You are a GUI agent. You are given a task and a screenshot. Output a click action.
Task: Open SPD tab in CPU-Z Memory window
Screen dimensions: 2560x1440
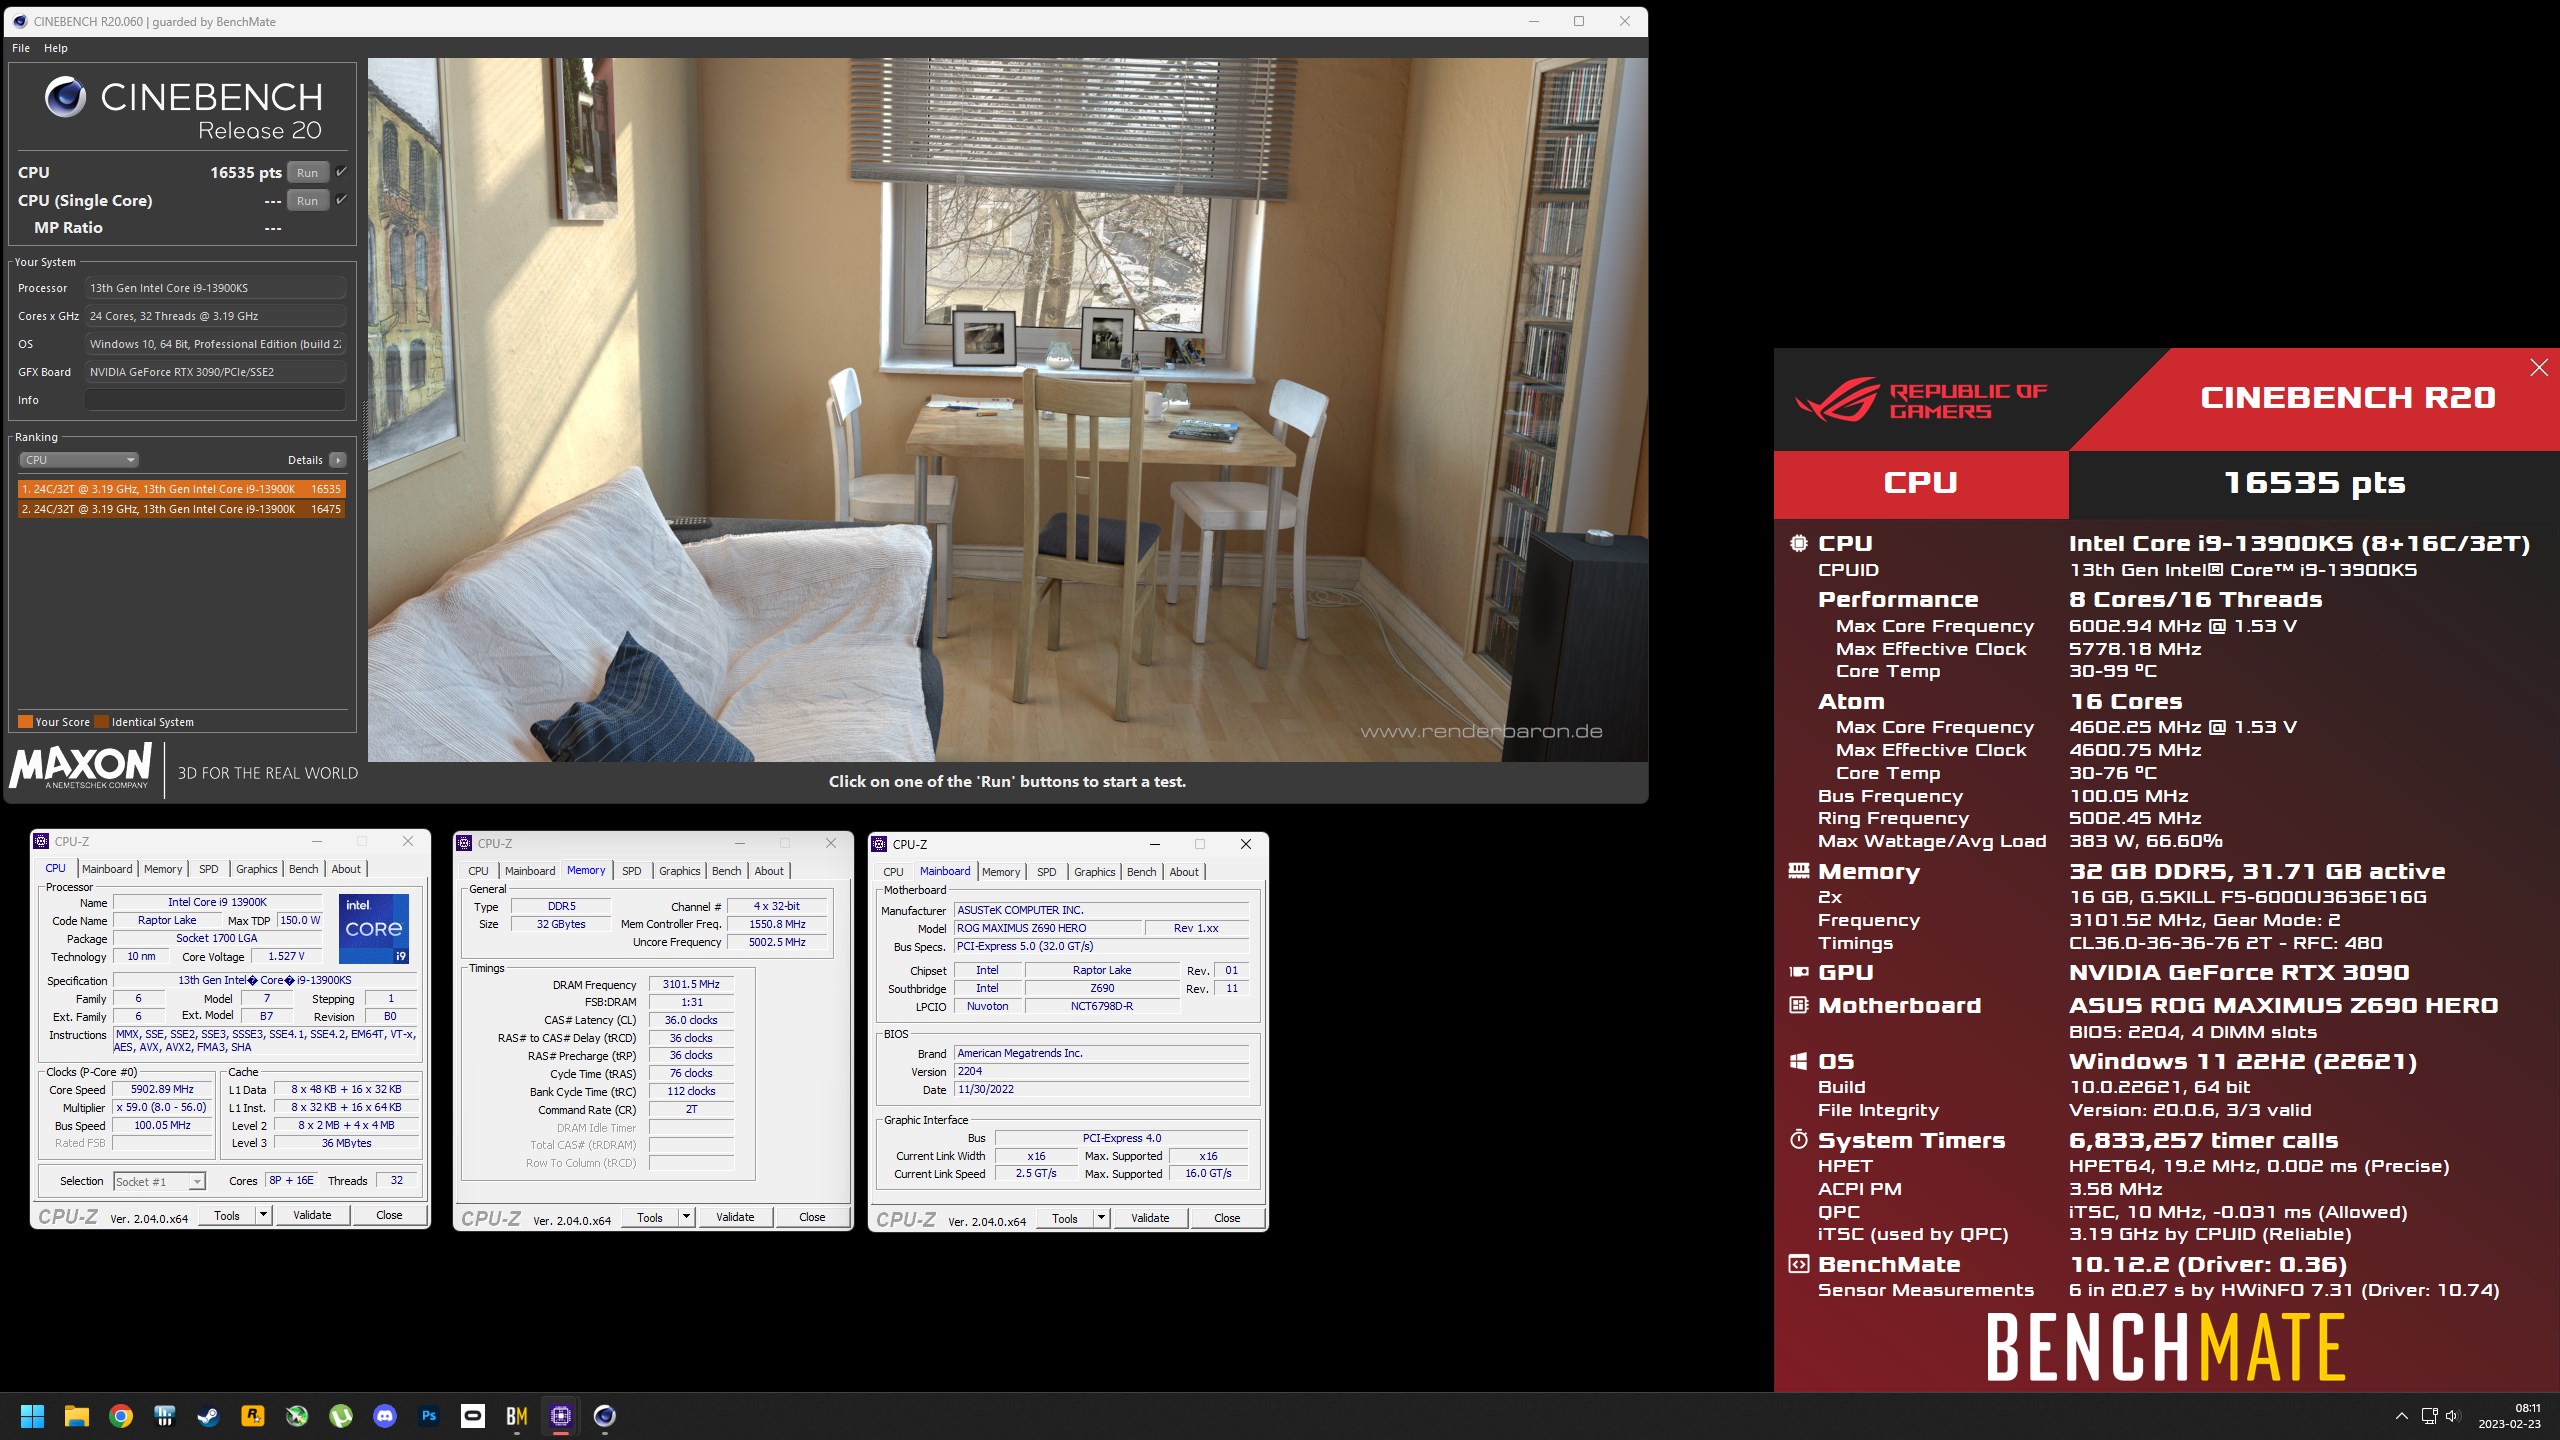(632, 871)
